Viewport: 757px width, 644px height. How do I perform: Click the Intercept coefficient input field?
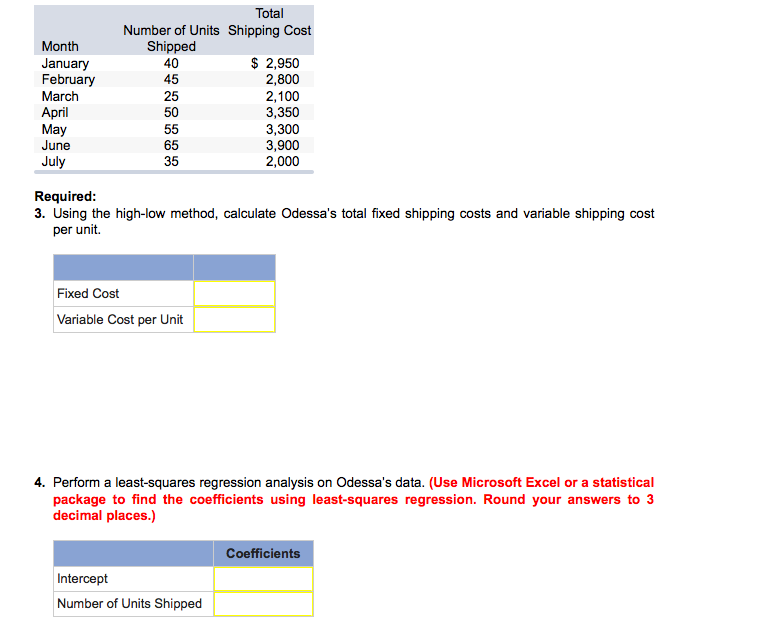point(263,578)
